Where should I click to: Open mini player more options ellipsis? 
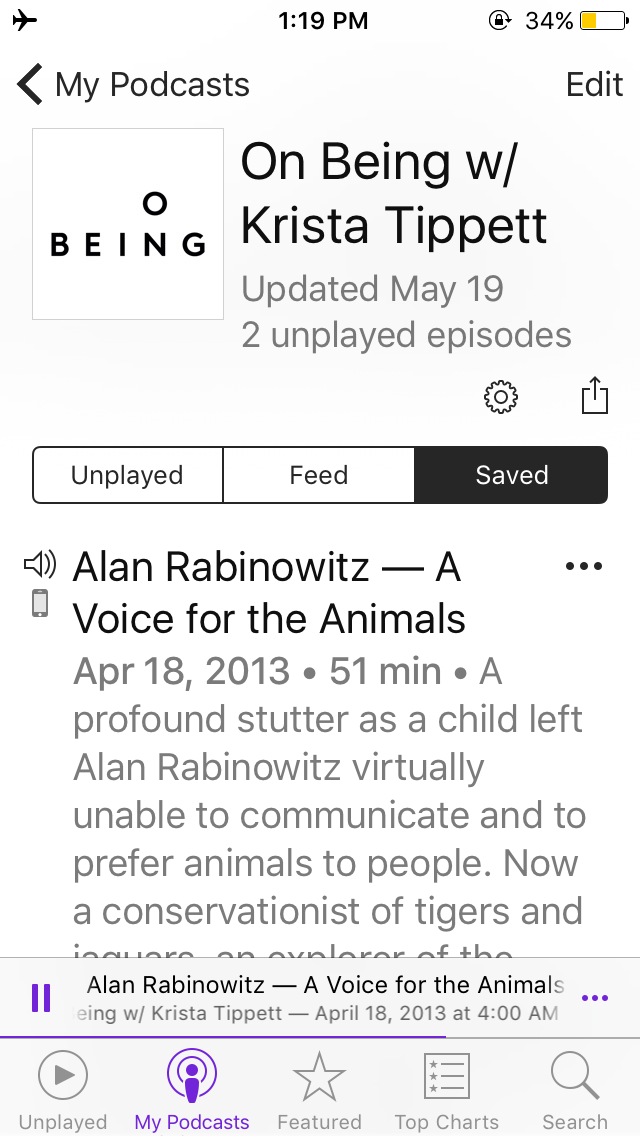click(594, 997)
